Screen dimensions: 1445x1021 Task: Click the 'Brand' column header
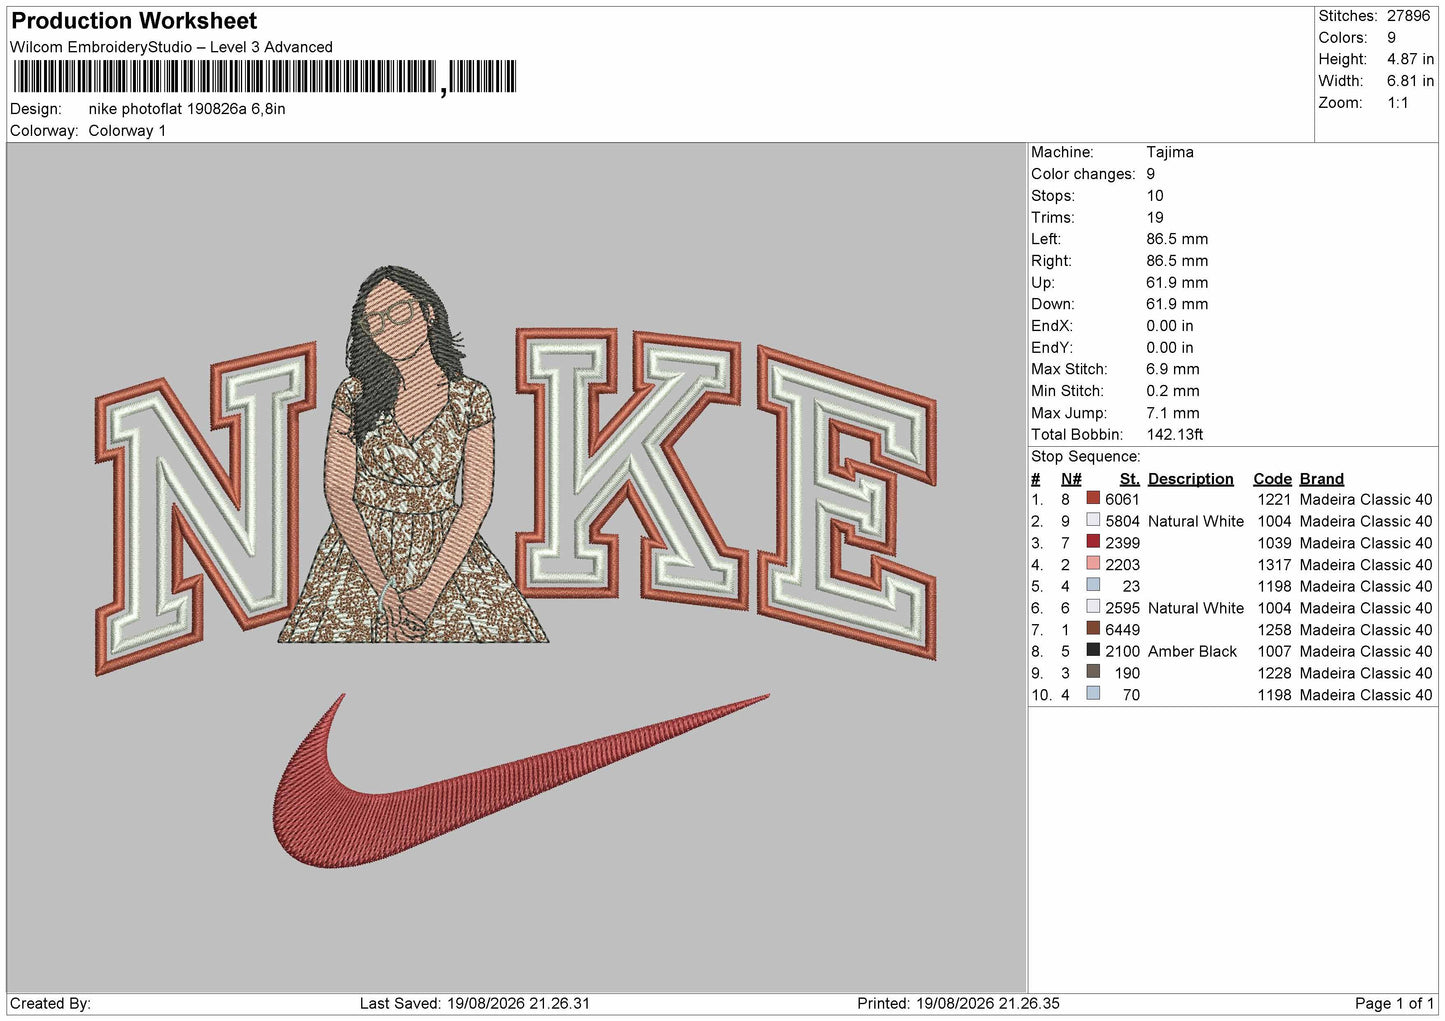tap(1321, 479)
